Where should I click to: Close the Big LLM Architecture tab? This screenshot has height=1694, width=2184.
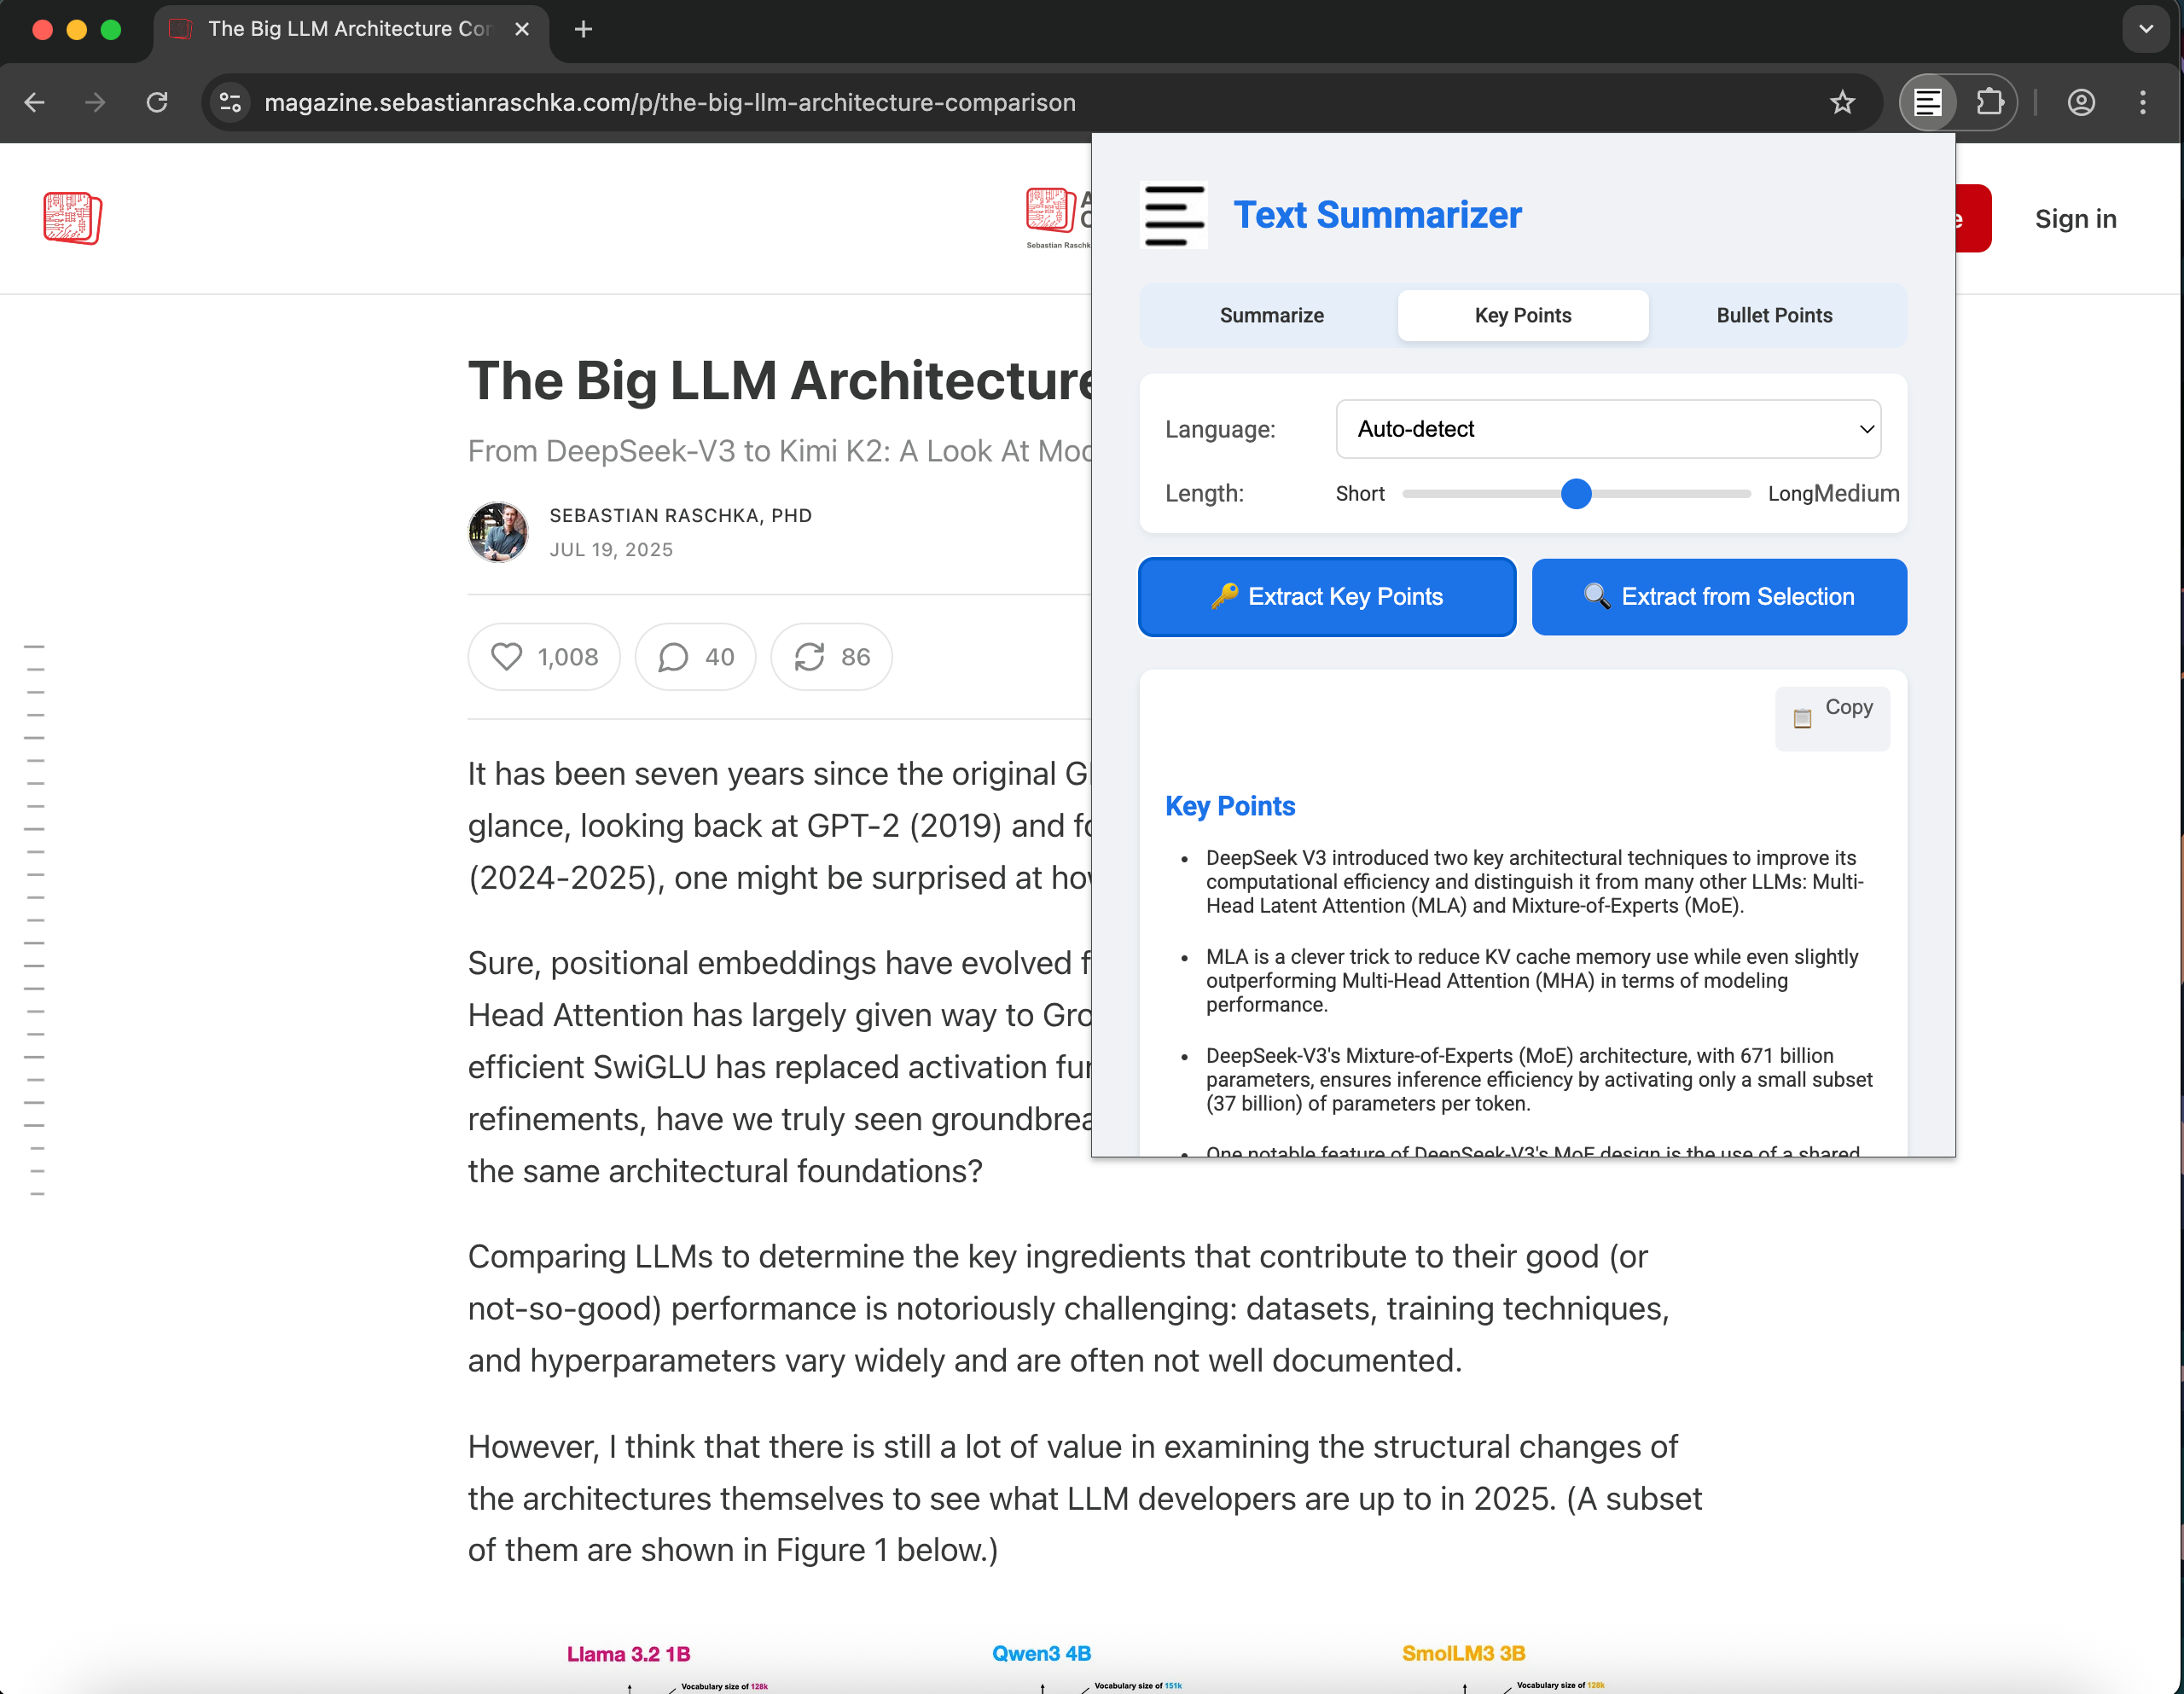click(x=521, y=29)
